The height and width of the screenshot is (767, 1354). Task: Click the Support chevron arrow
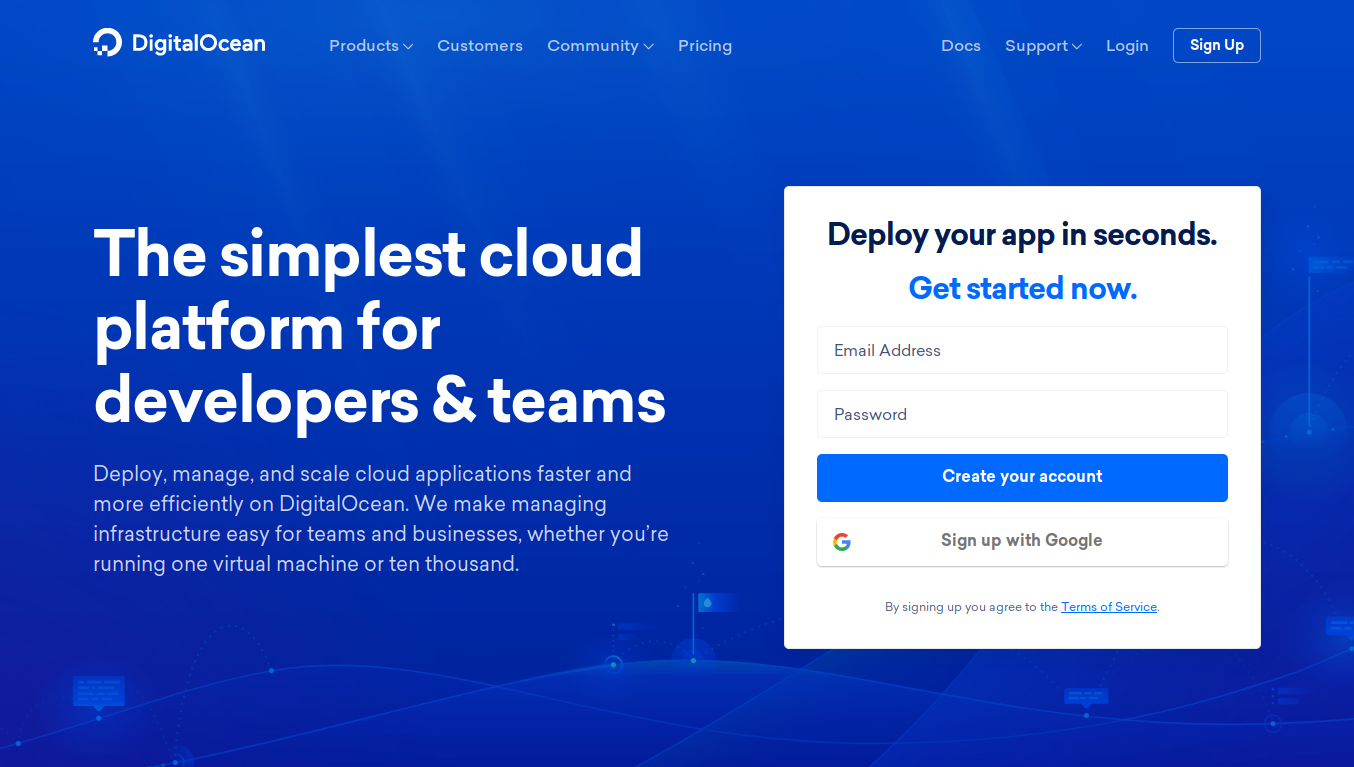(x=1077, y=46)
